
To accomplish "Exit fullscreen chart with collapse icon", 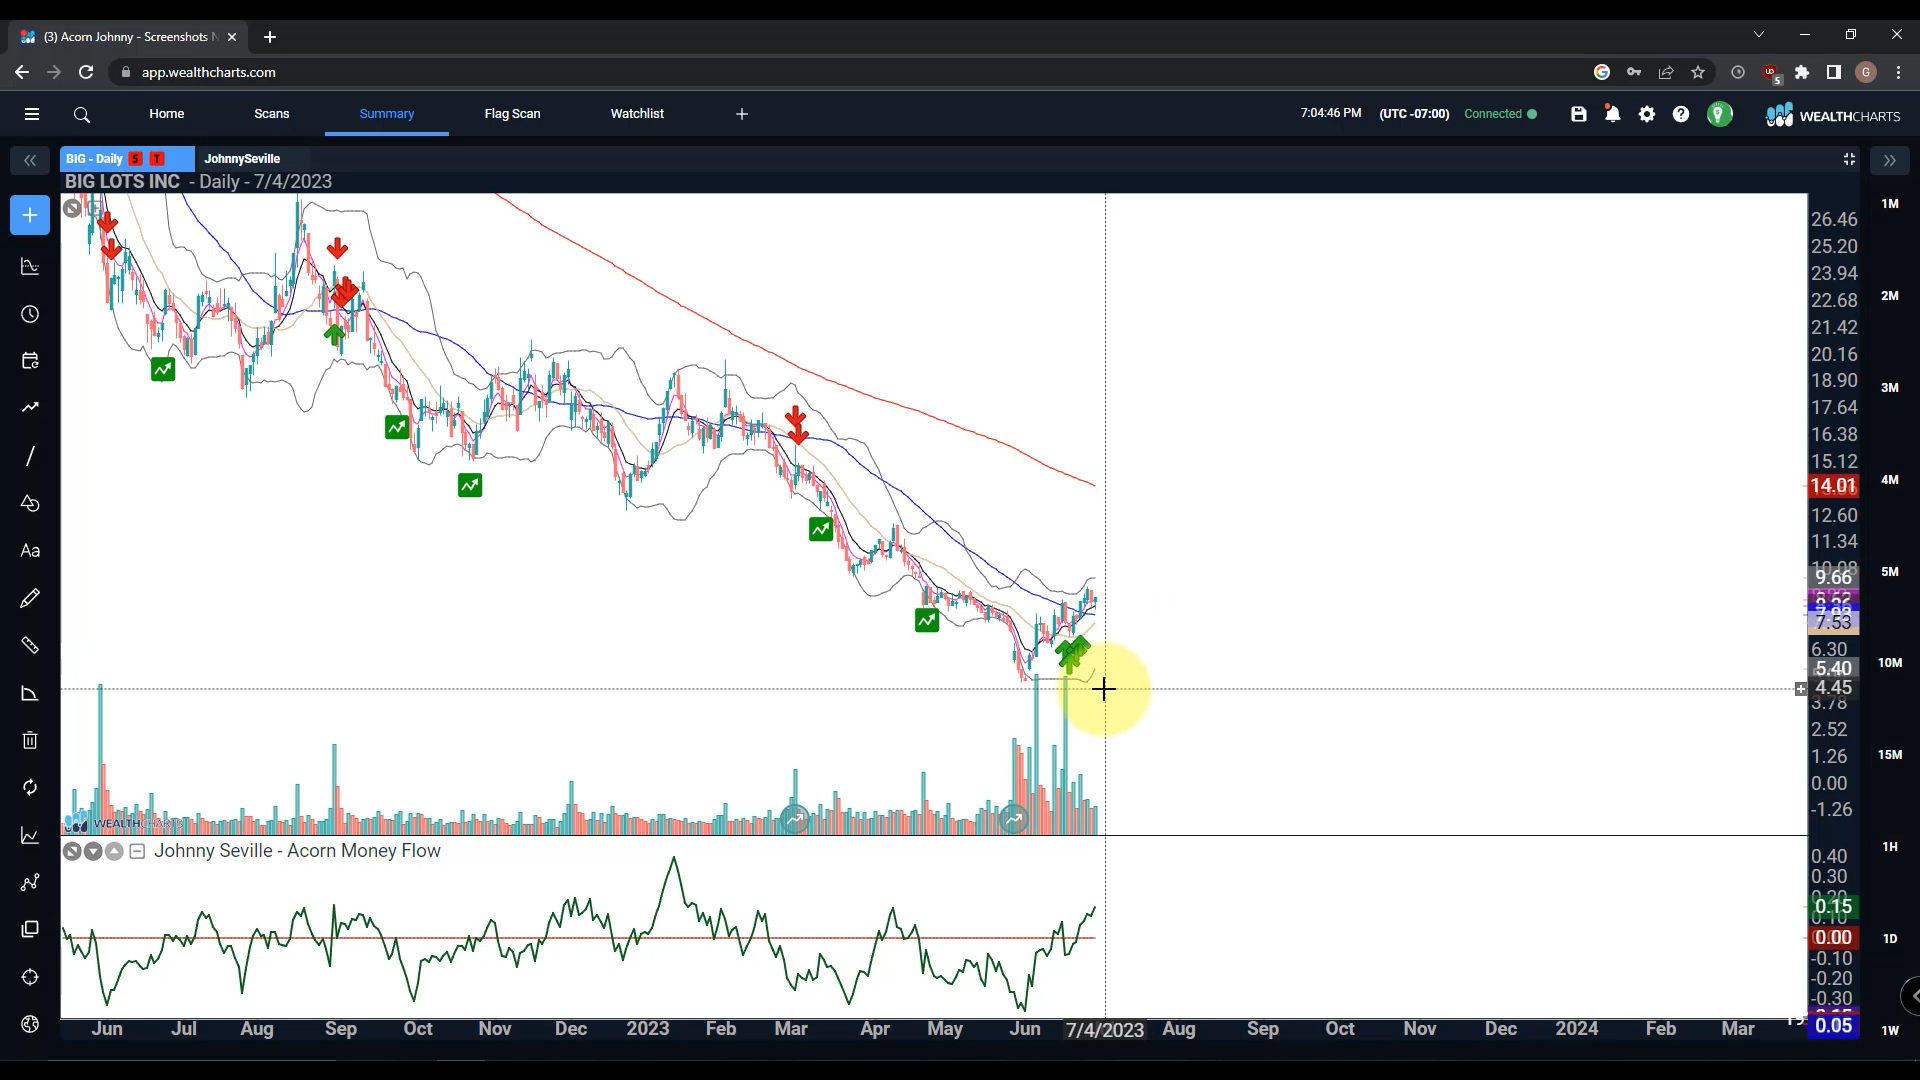I will 1849,159.
